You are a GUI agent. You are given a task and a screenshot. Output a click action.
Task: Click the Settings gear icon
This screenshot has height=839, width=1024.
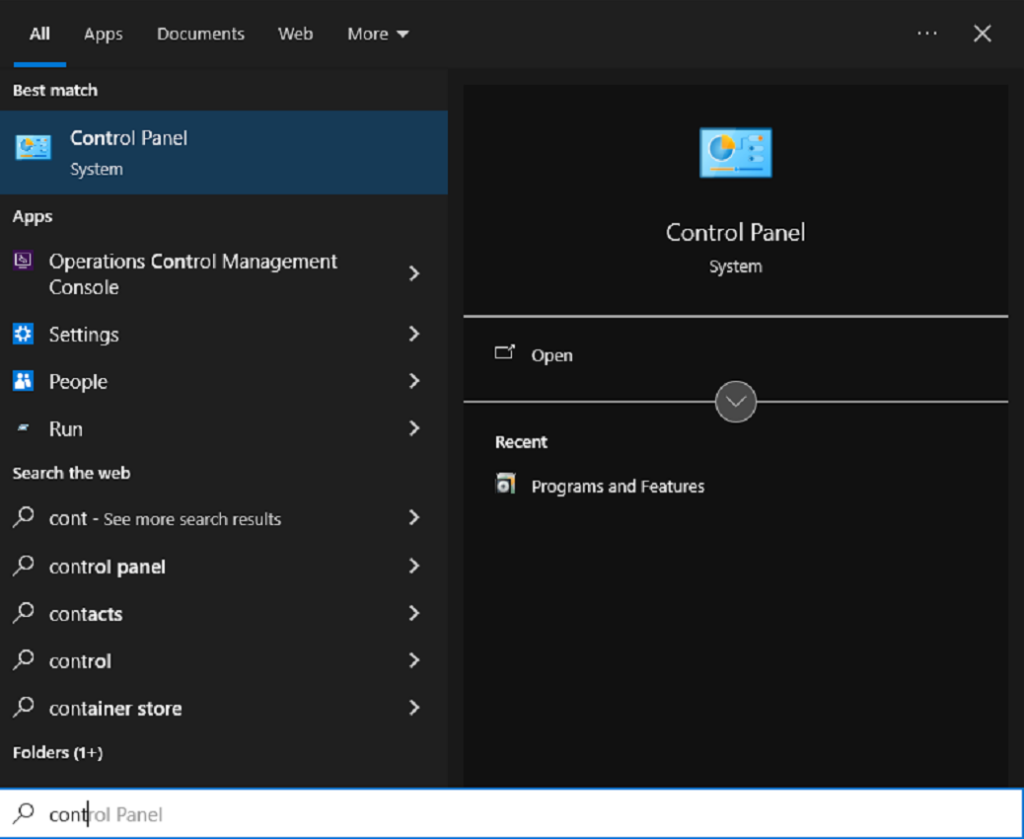(23, 334)
